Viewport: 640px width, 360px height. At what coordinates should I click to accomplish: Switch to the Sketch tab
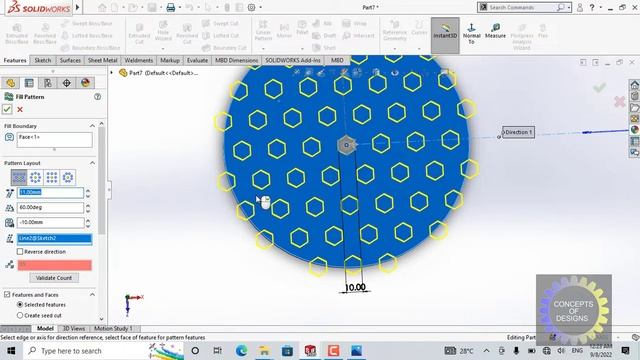[x=42, y=60]
